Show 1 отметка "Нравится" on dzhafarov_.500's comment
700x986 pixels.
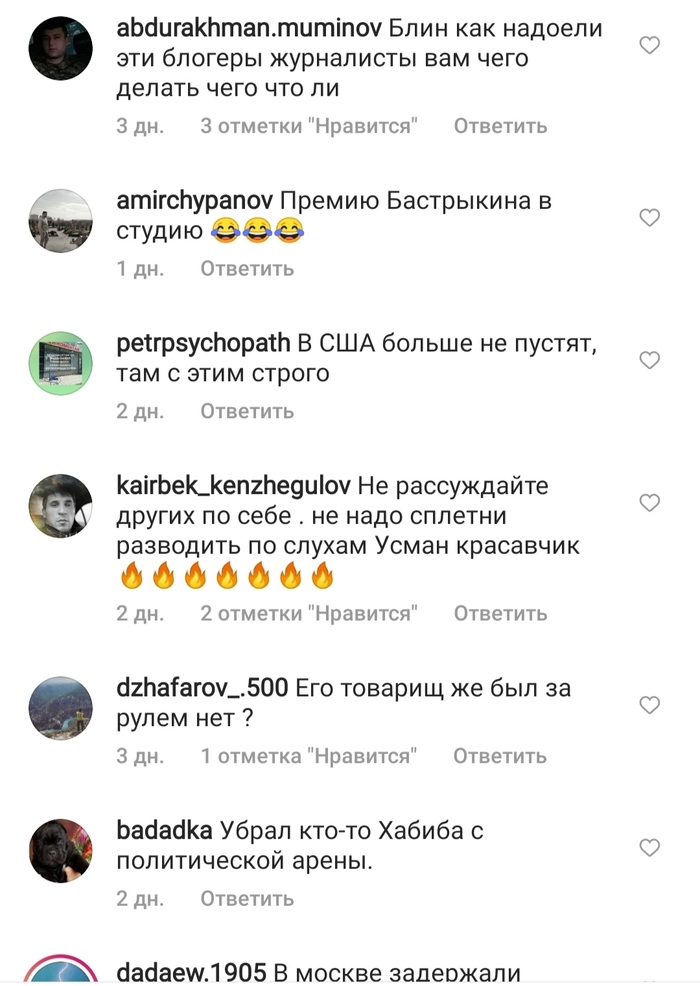(x=309, y=756)
